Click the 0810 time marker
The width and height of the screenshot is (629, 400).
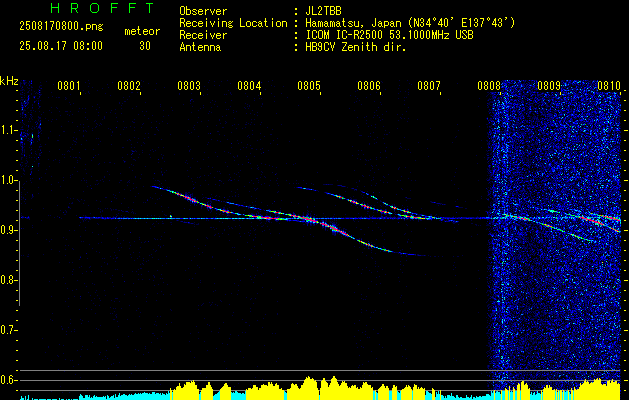(609, 85)
